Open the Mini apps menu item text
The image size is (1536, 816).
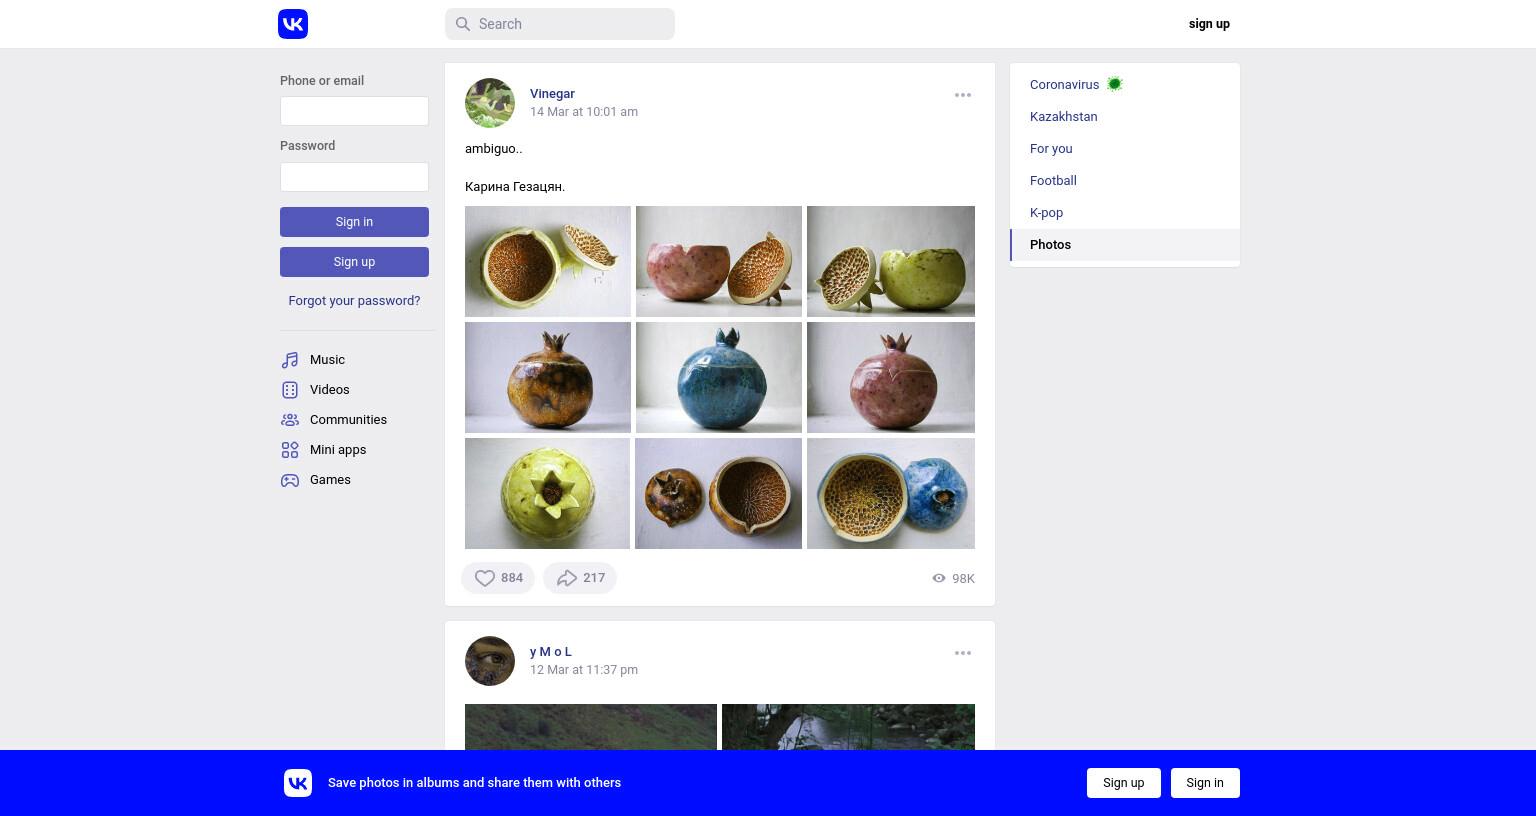click(x=338, y=450)
